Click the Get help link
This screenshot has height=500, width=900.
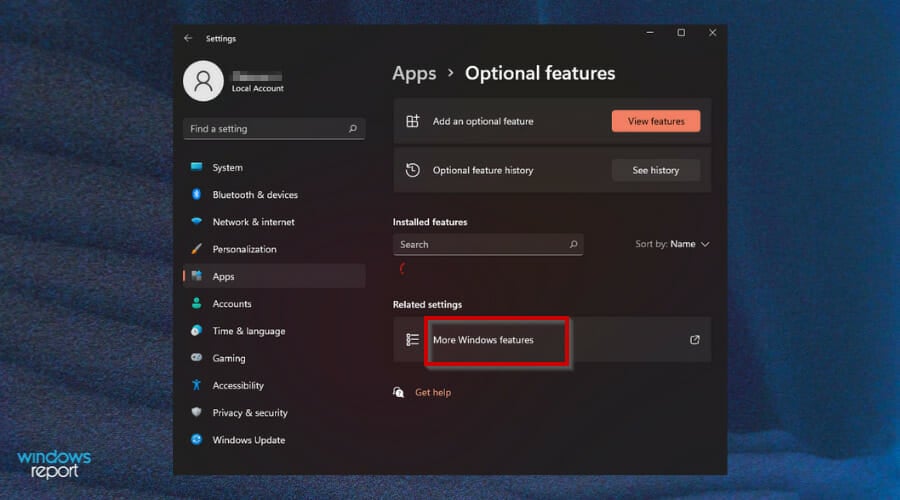tap(433, 392)
